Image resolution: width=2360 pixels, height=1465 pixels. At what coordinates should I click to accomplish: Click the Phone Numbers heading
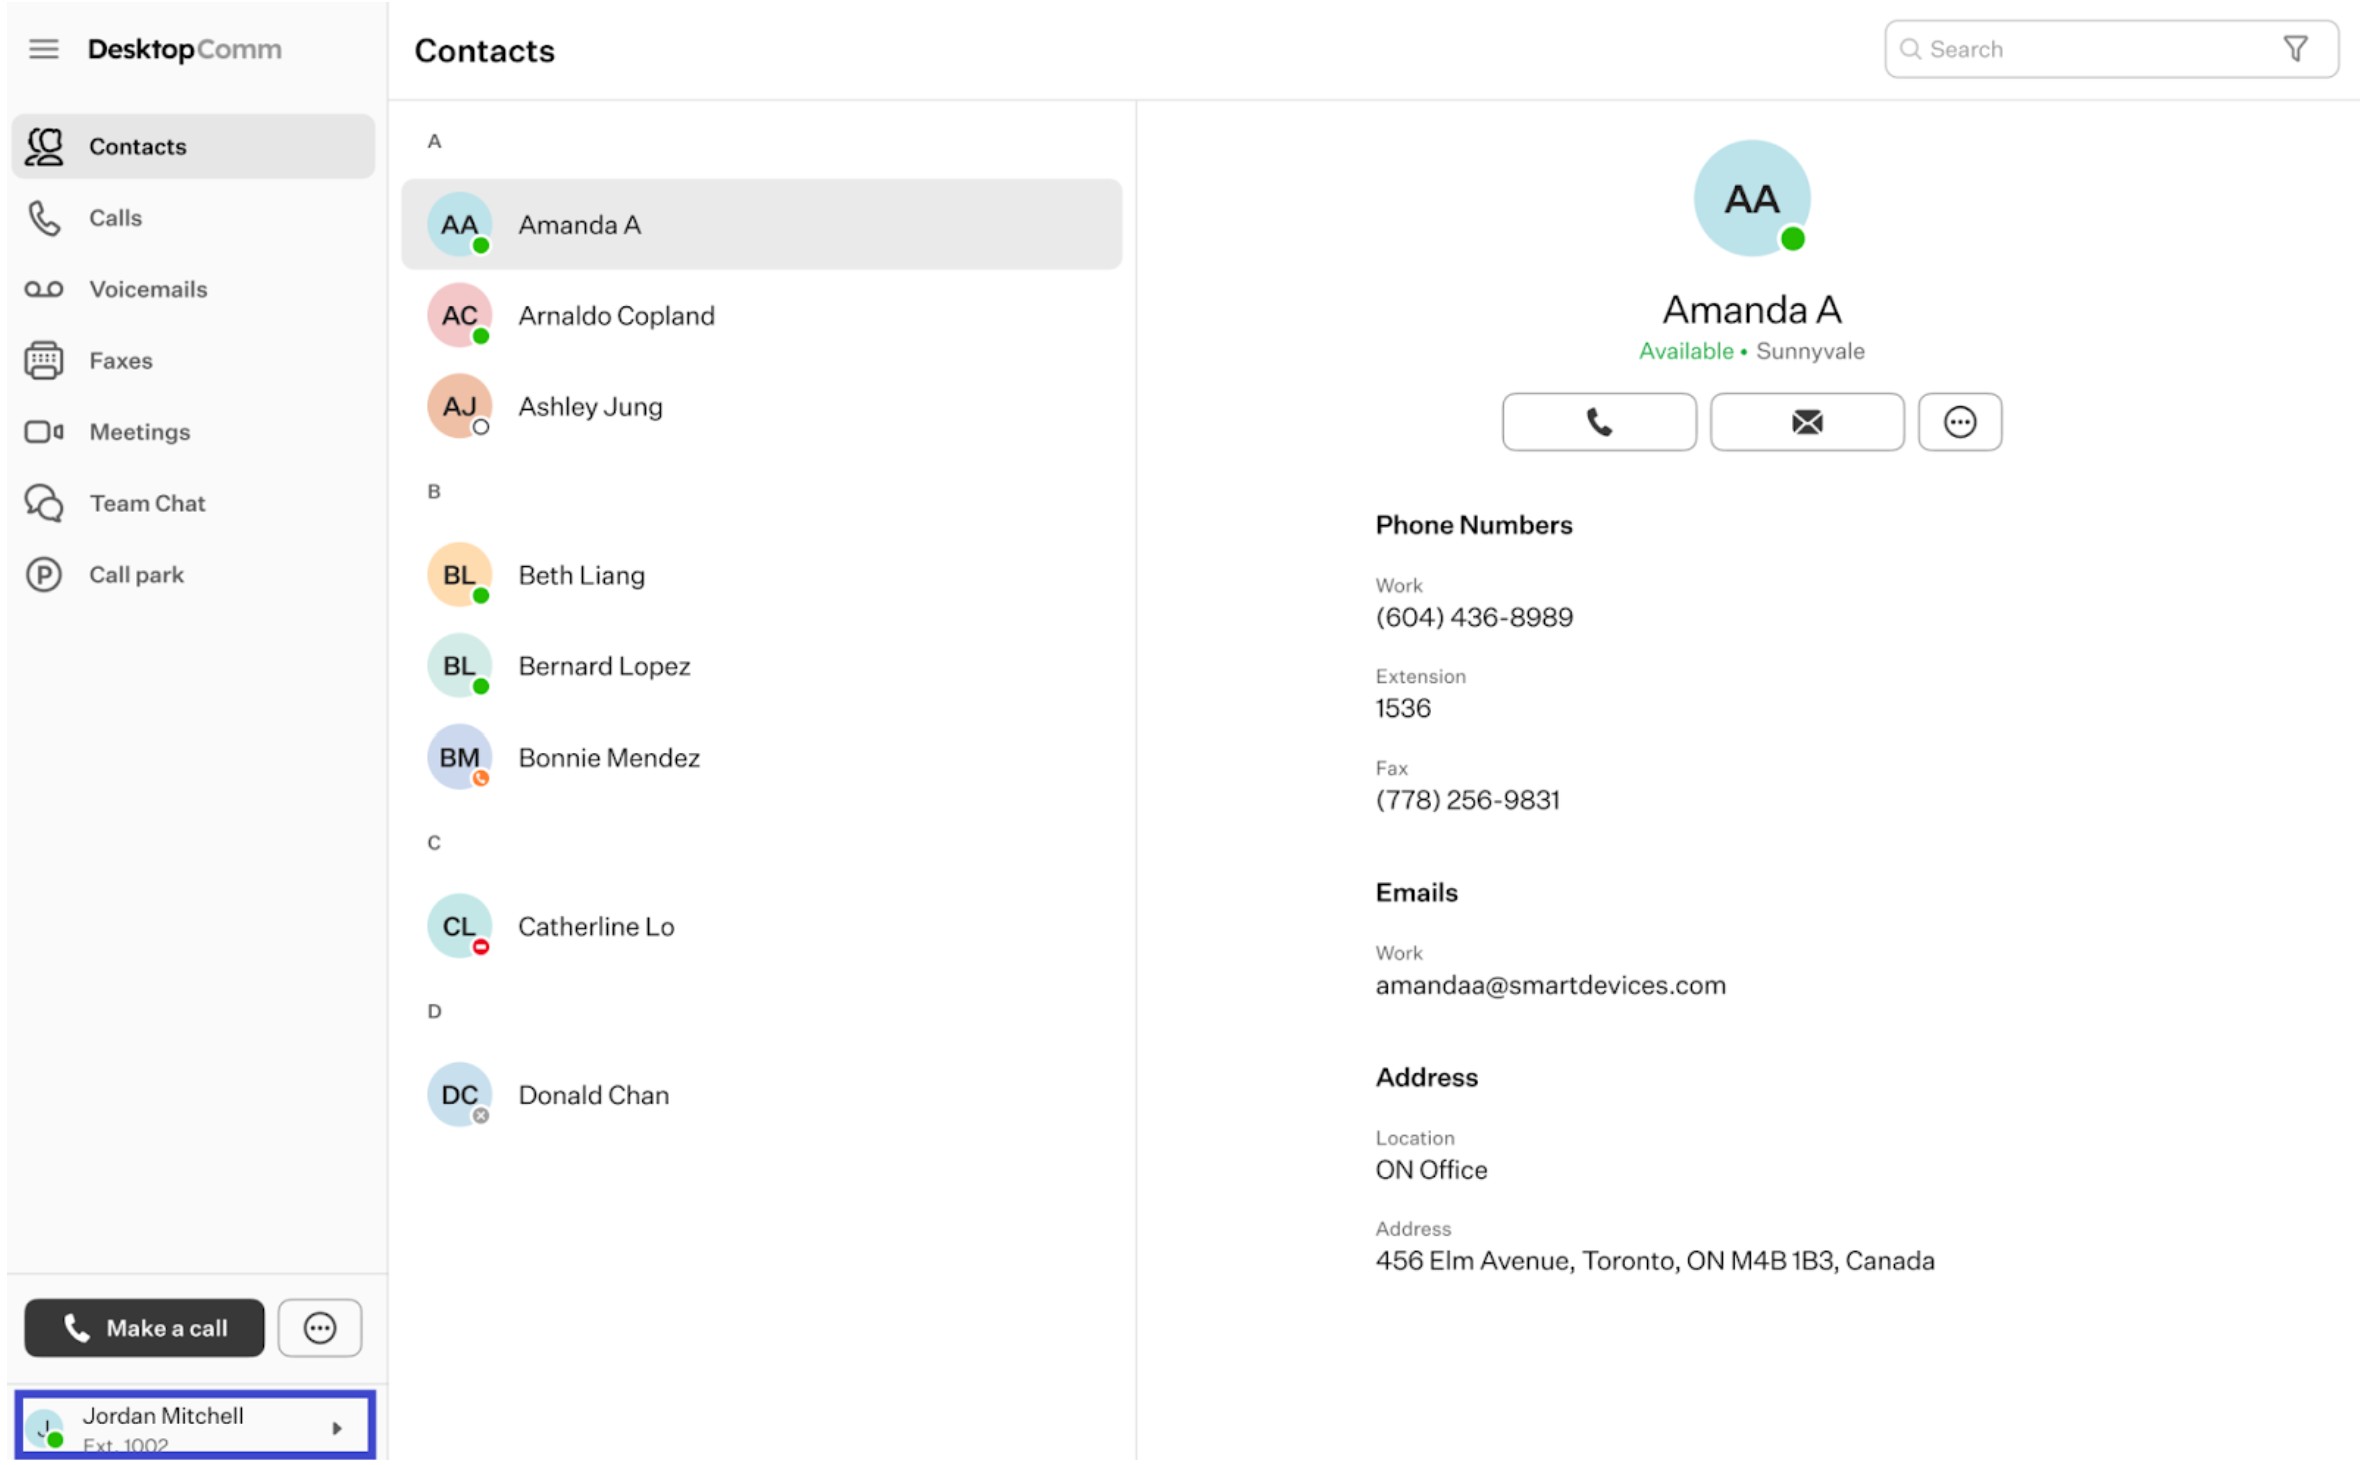(1474, 525)
